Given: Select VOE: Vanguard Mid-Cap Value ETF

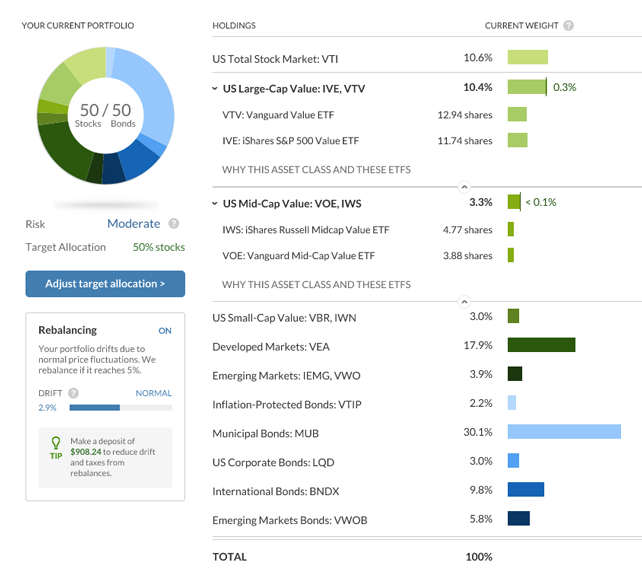Looking at the screenshot, I should click(x=298, y=255).
